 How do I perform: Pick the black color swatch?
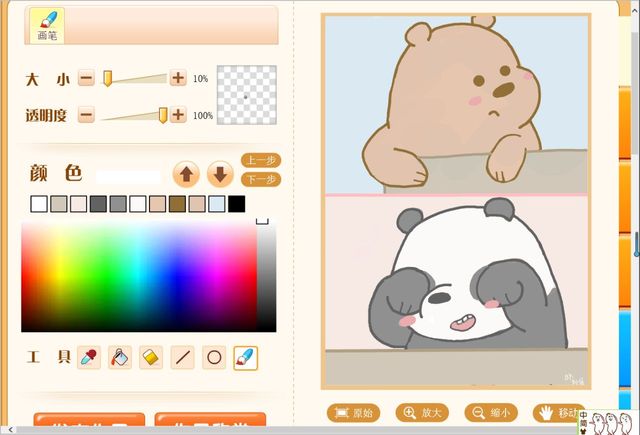236,204
